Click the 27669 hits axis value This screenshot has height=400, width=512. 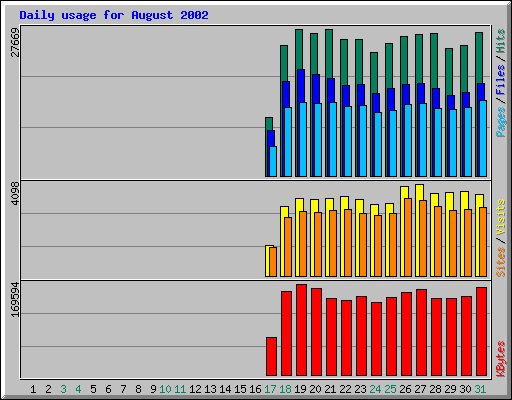click(15, 43)
